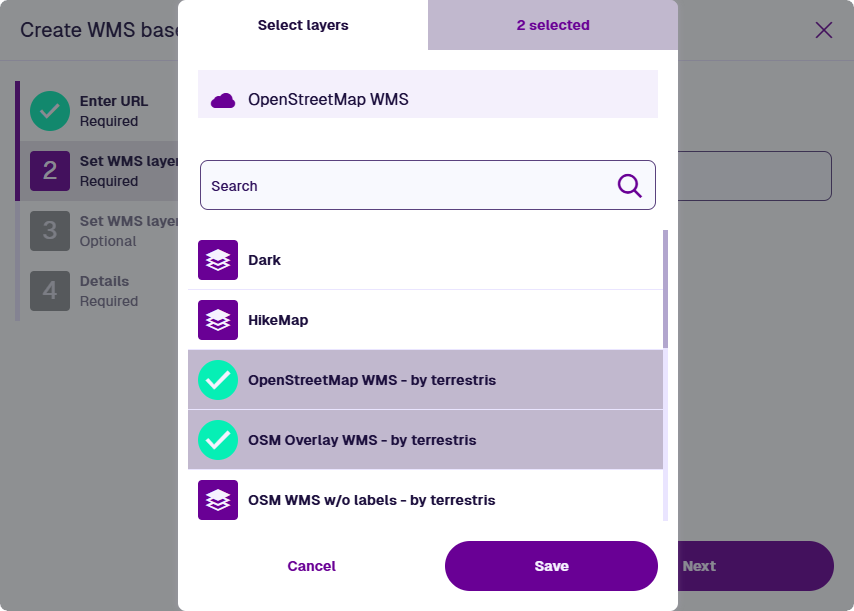Click the Cancel link
The height and width of the screenshot is (611, 854).
(x=311, y=566)
